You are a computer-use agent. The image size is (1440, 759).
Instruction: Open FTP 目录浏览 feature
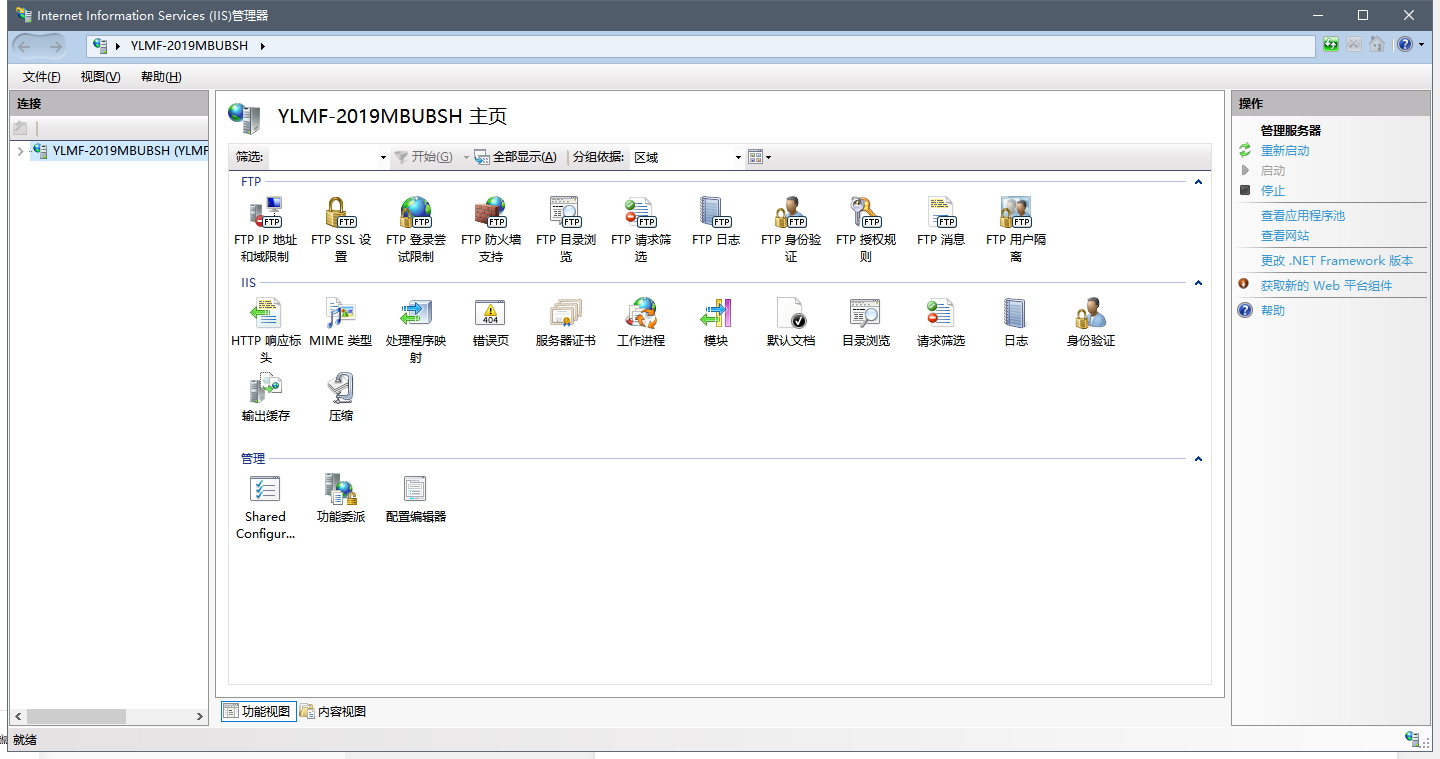[x=565, y=230]
